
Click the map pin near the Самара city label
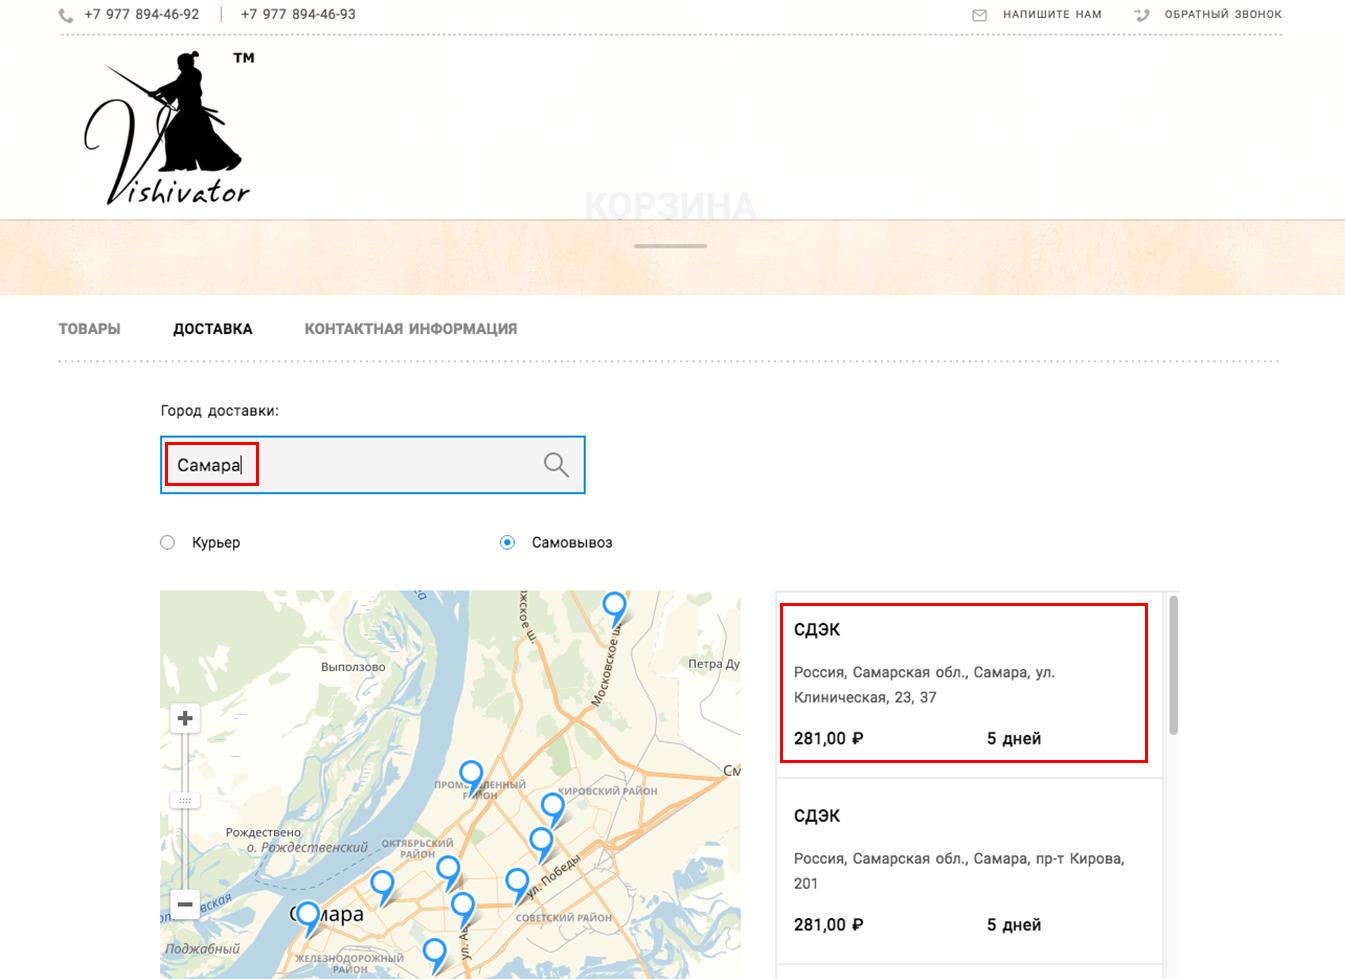pos(308,916)
